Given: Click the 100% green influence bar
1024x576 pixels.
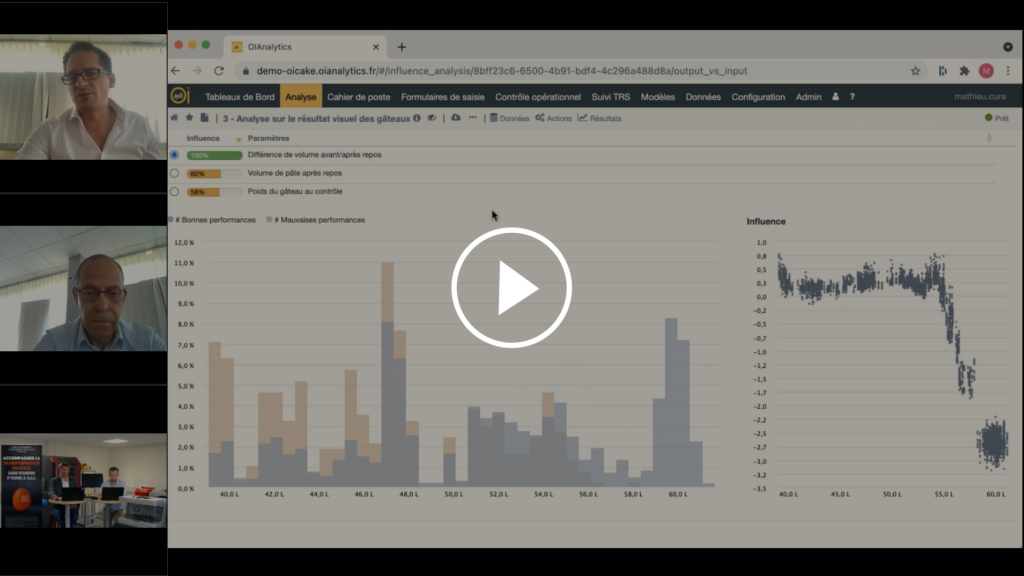Looking at the screenshot, I should pyautogui.click(x=214, y=155).
